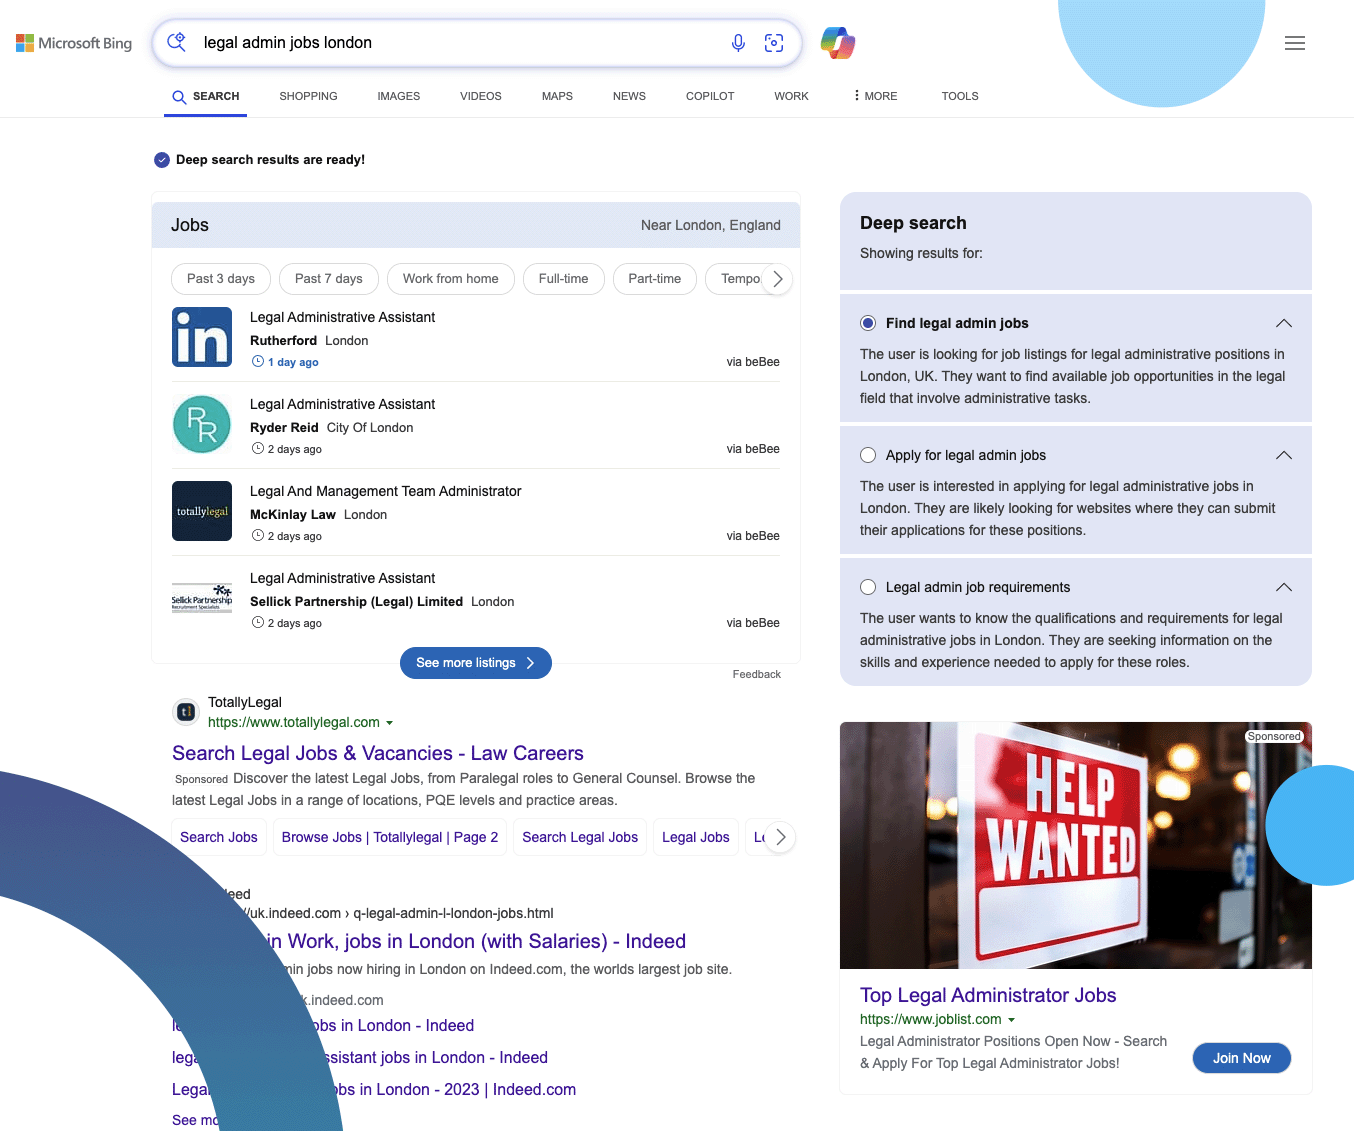1354x1131 pixels.
Task: Click Join Now on the sponsored joblist ad
Action: 1241,1058
